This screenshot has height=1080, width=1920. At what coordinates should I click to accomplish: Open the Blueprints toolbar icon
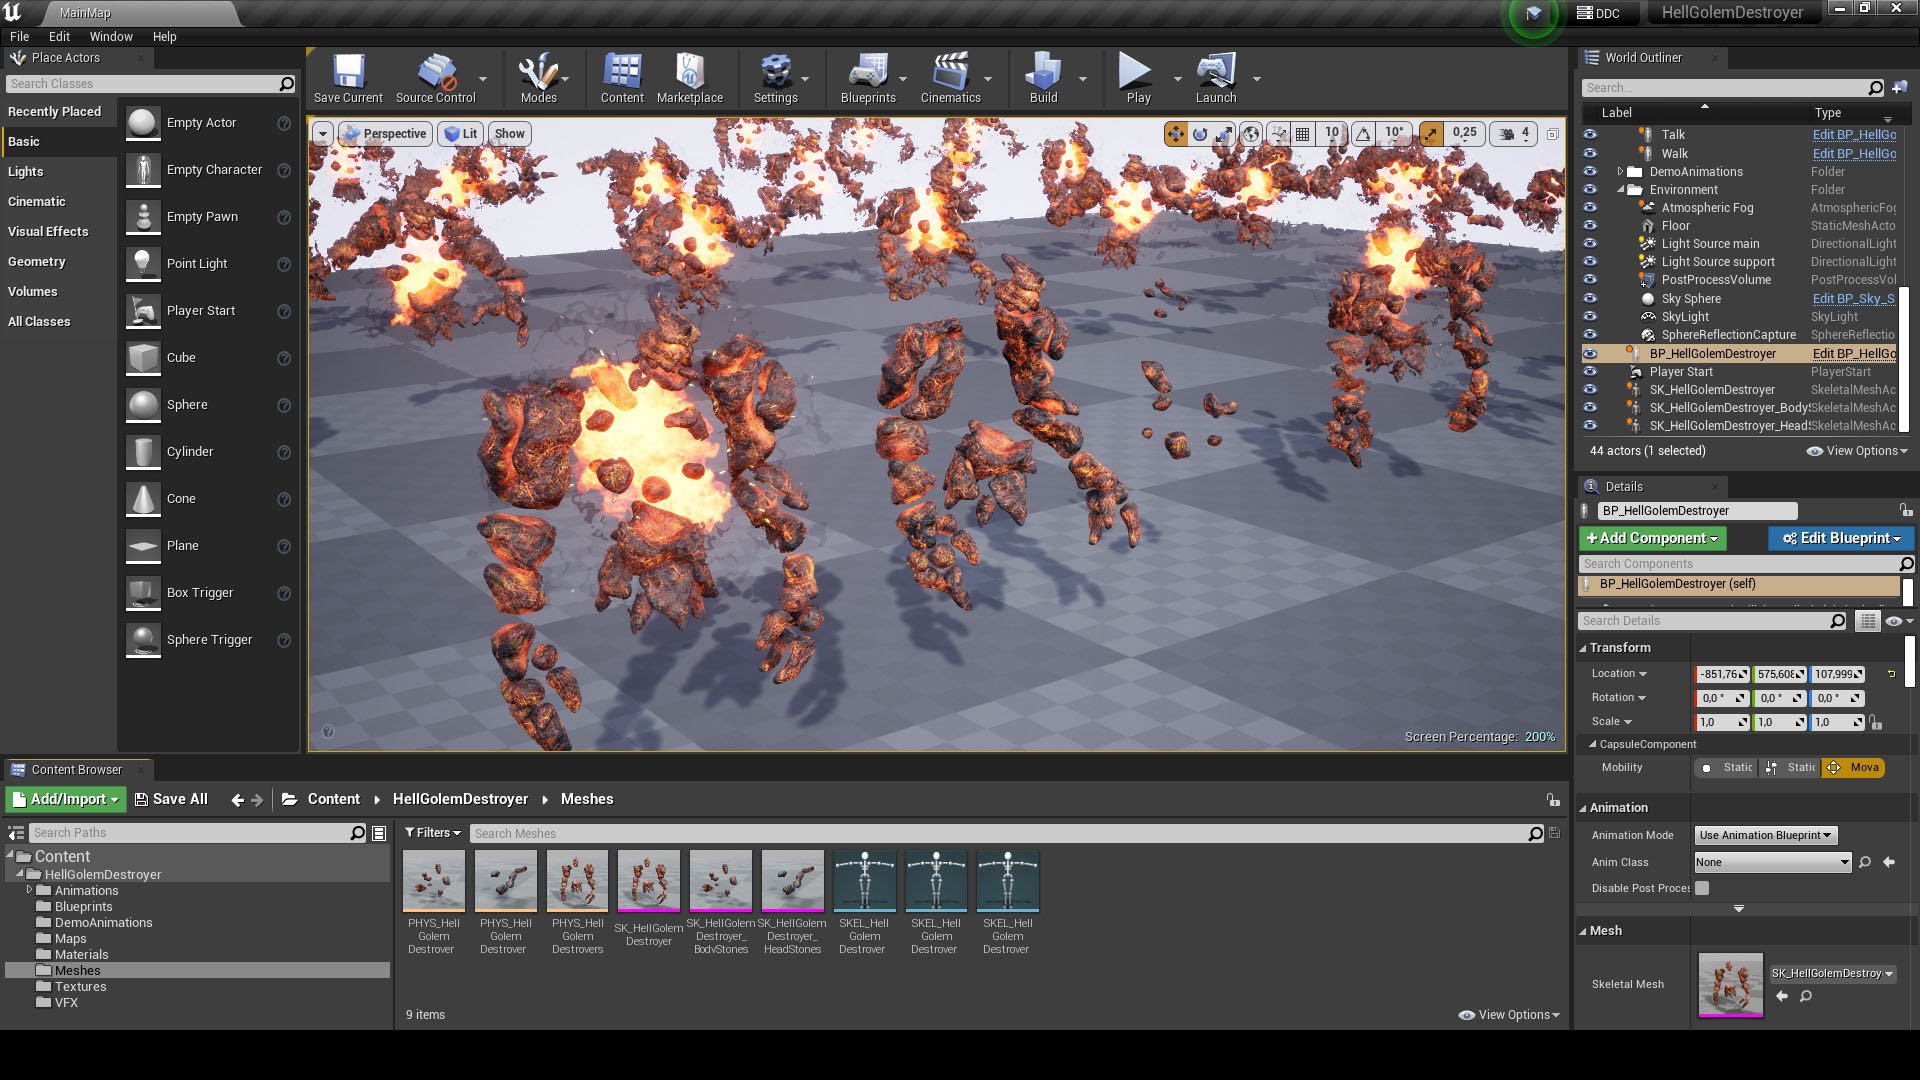868,78
